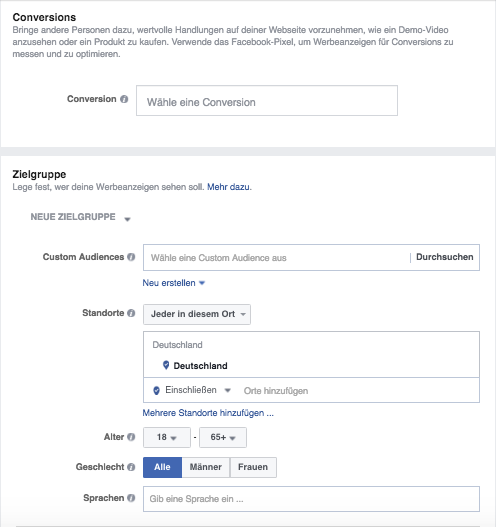
Task: Select Alle gender option
Action: point(162,467)
